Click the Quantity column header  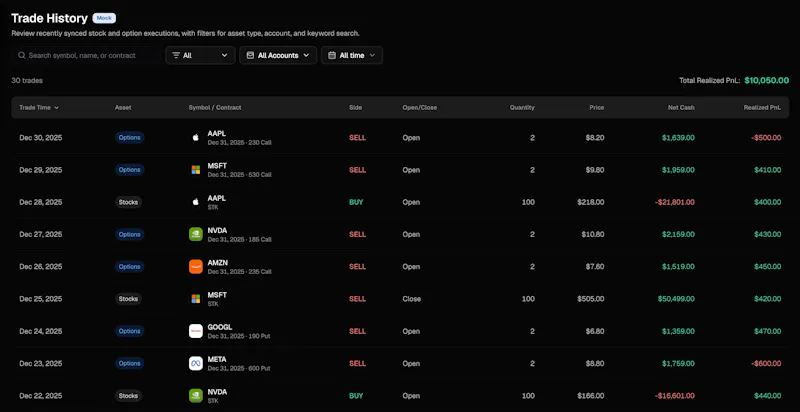[x=522, y=108]
